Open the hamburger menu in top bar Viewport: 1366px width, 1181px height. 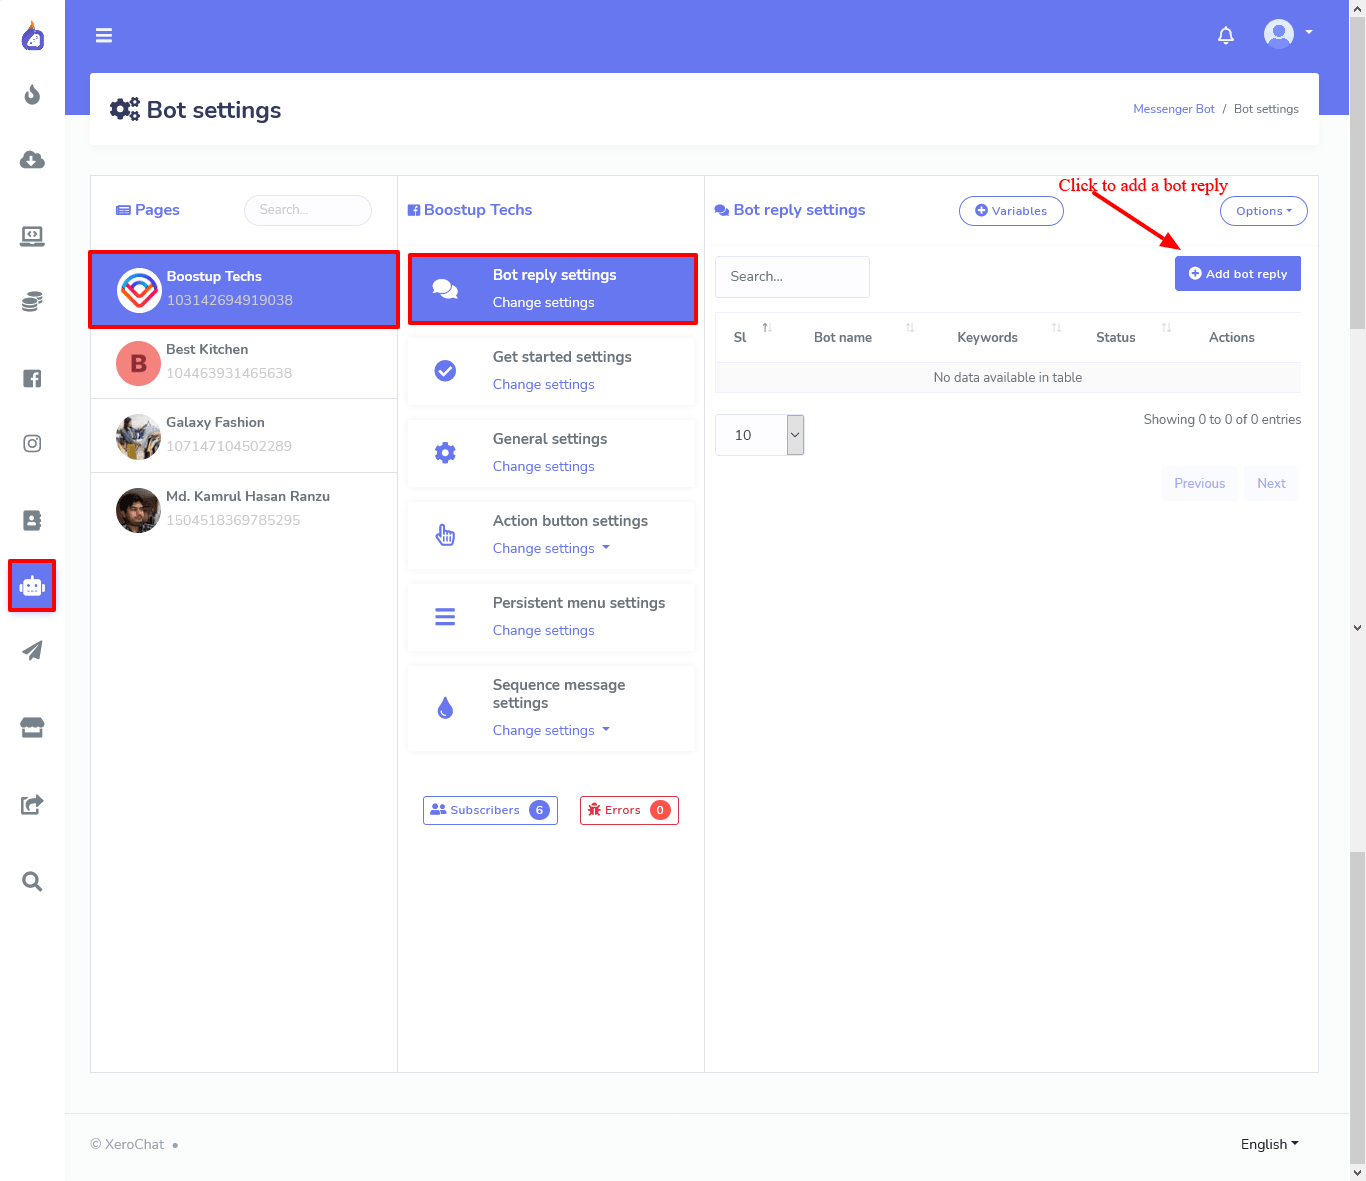104,35
